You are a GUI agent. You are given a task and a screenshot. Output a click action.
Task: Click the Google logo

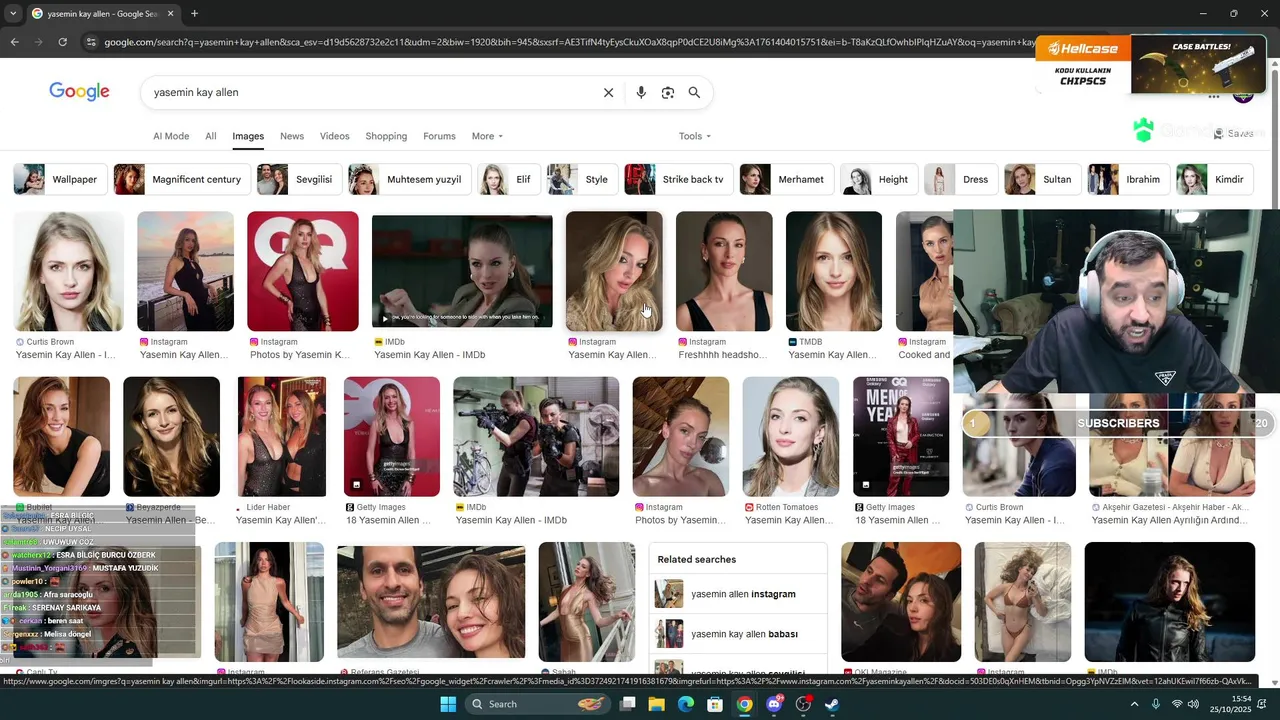(79, 92)
